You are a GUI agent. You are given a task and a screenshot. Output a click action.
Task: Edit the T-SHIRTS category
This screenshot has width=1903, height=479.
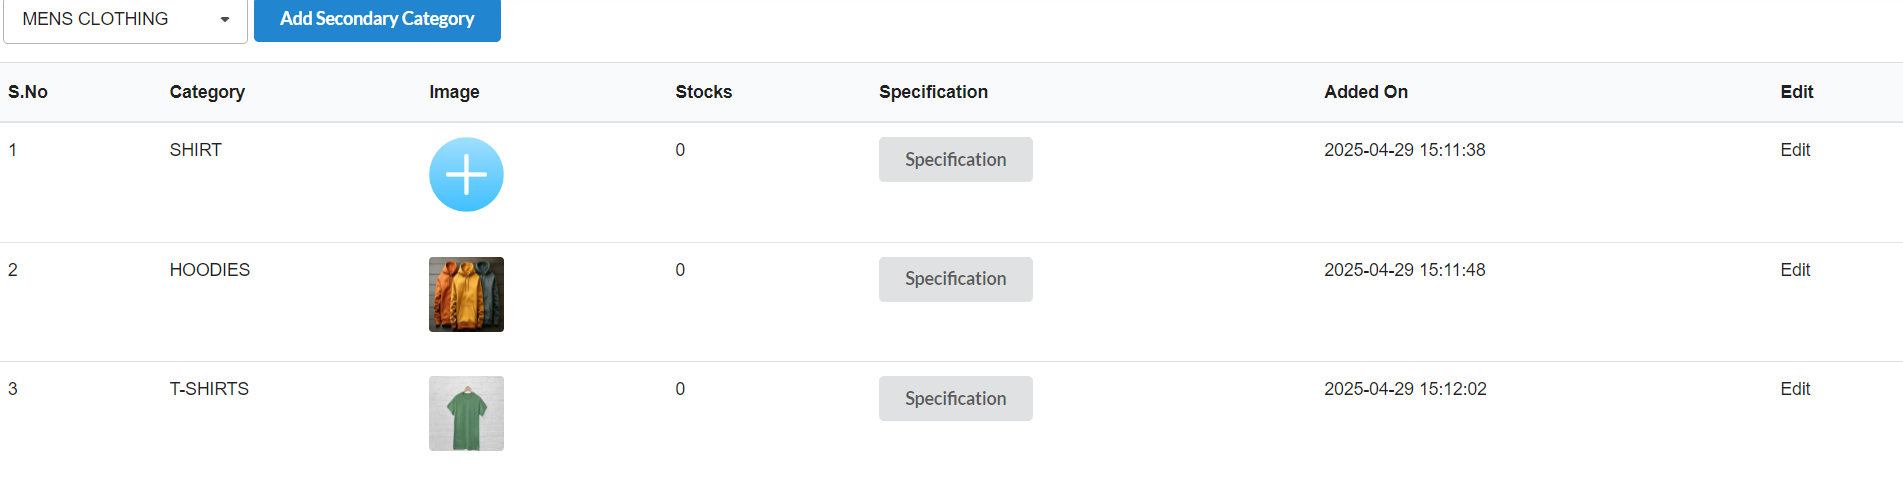point(1795,389)
